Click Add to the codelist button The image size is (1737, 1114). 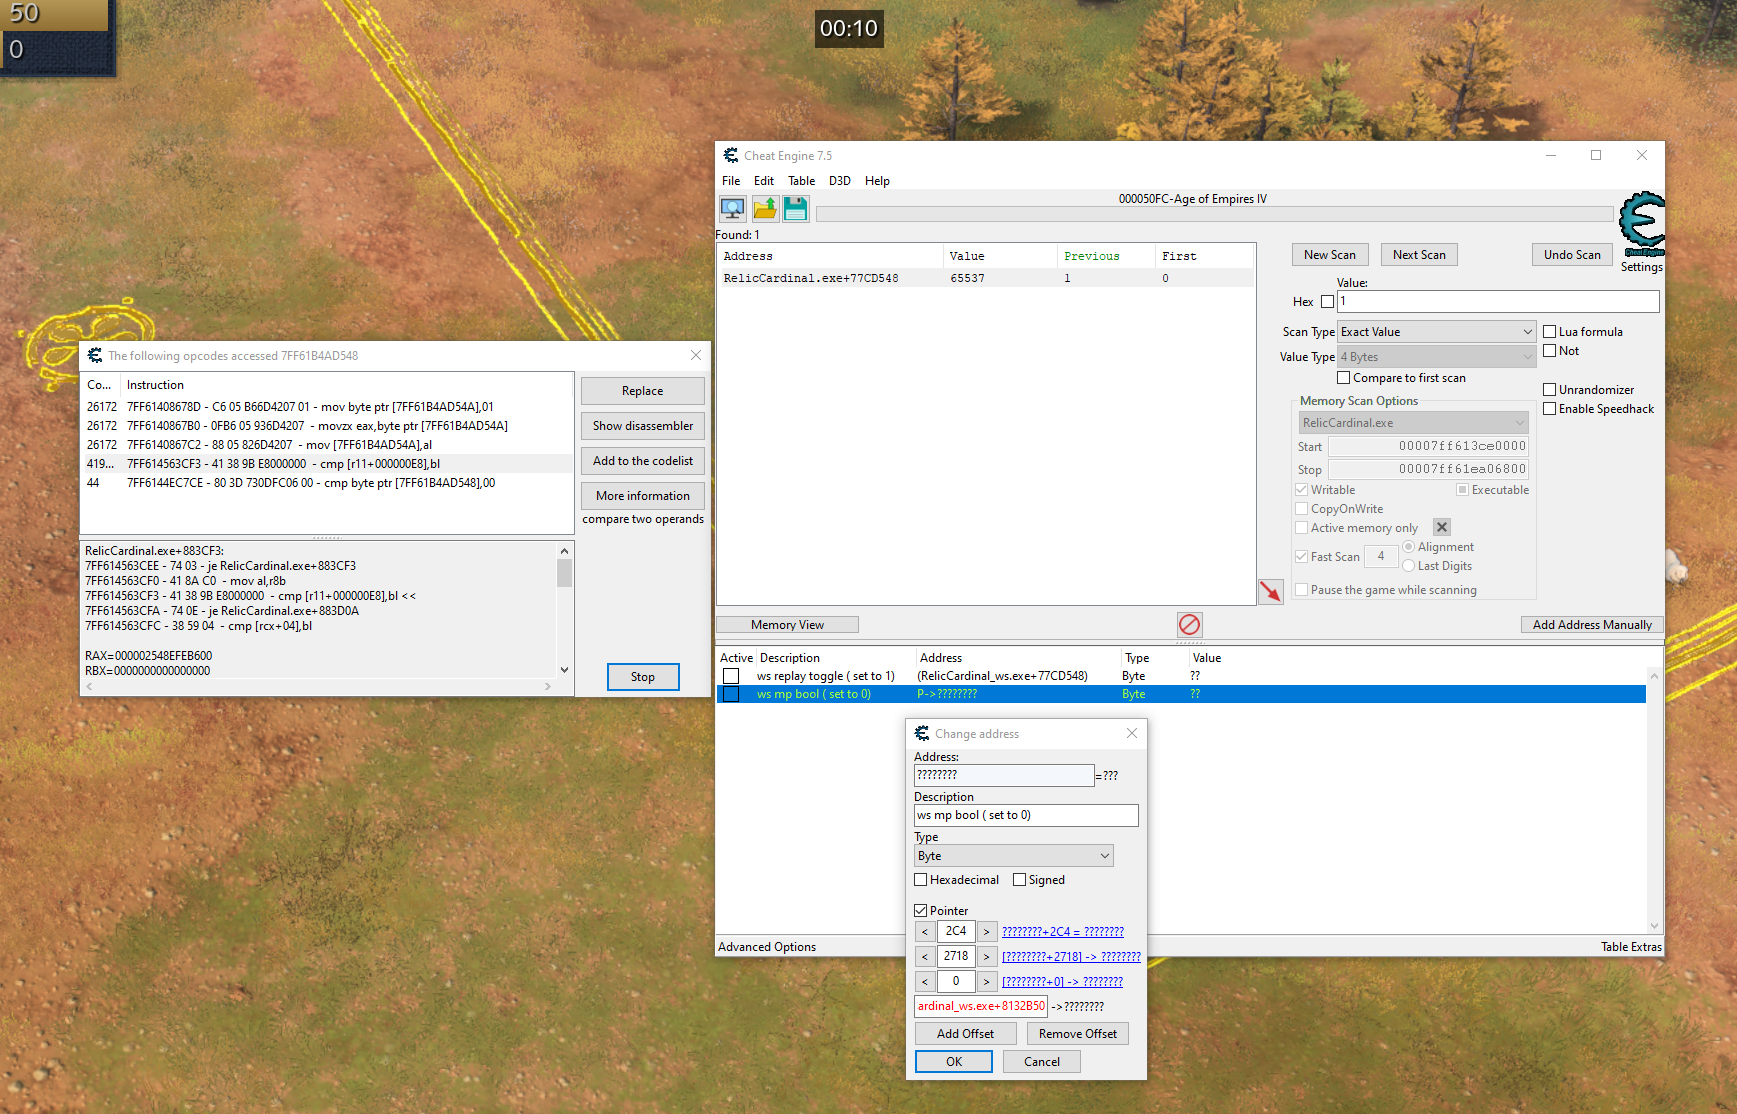coord(642,461)
